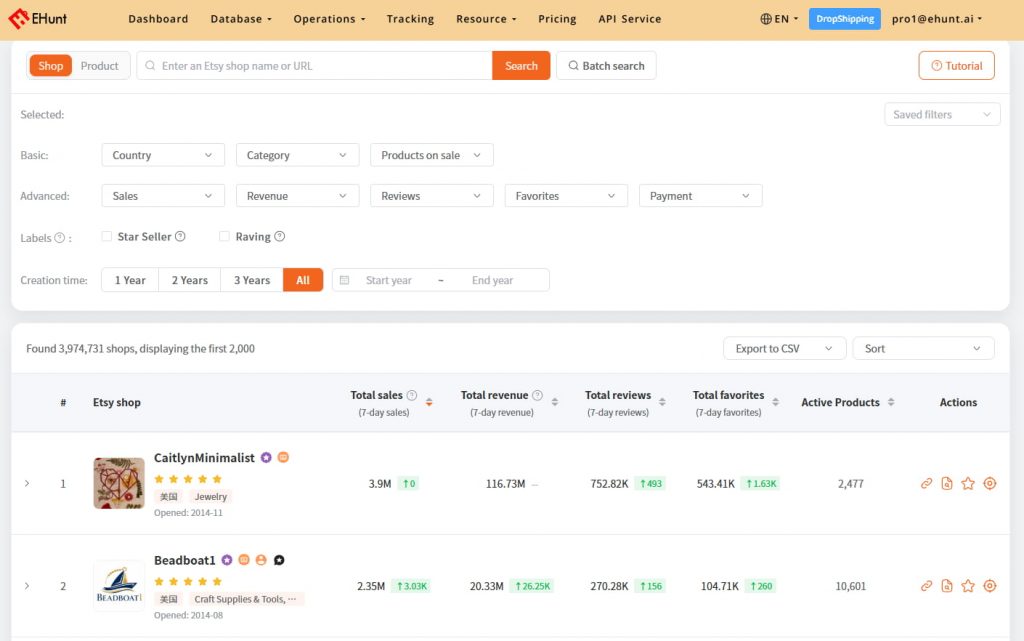This screenshot has height=641, width=1024.
Task: Open the Payment filter dropdown
Action: [700, 196]
